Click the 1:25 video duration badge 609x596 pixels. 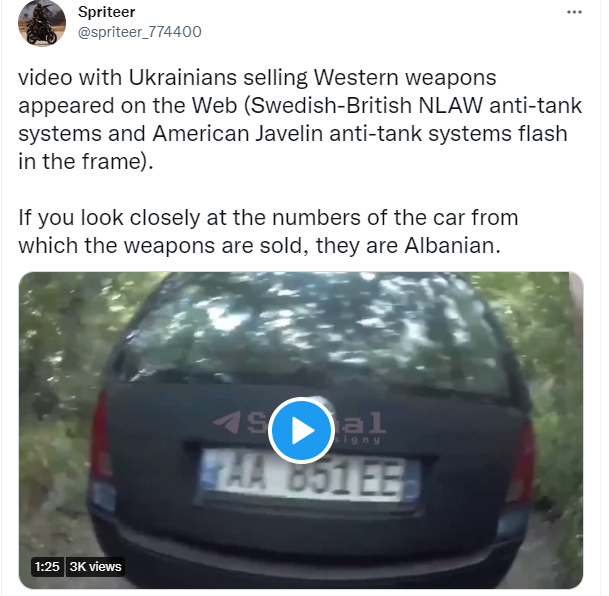47,566
